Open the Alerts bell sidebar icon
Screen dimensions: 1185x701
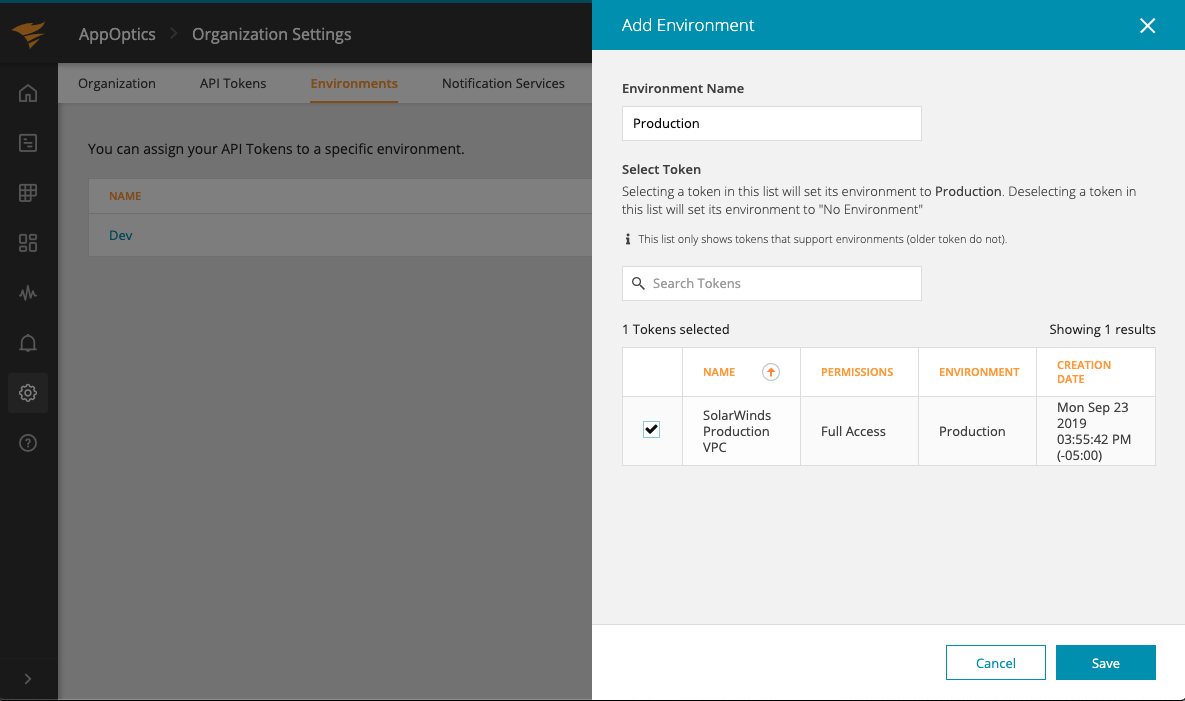[x=28, y=343]
